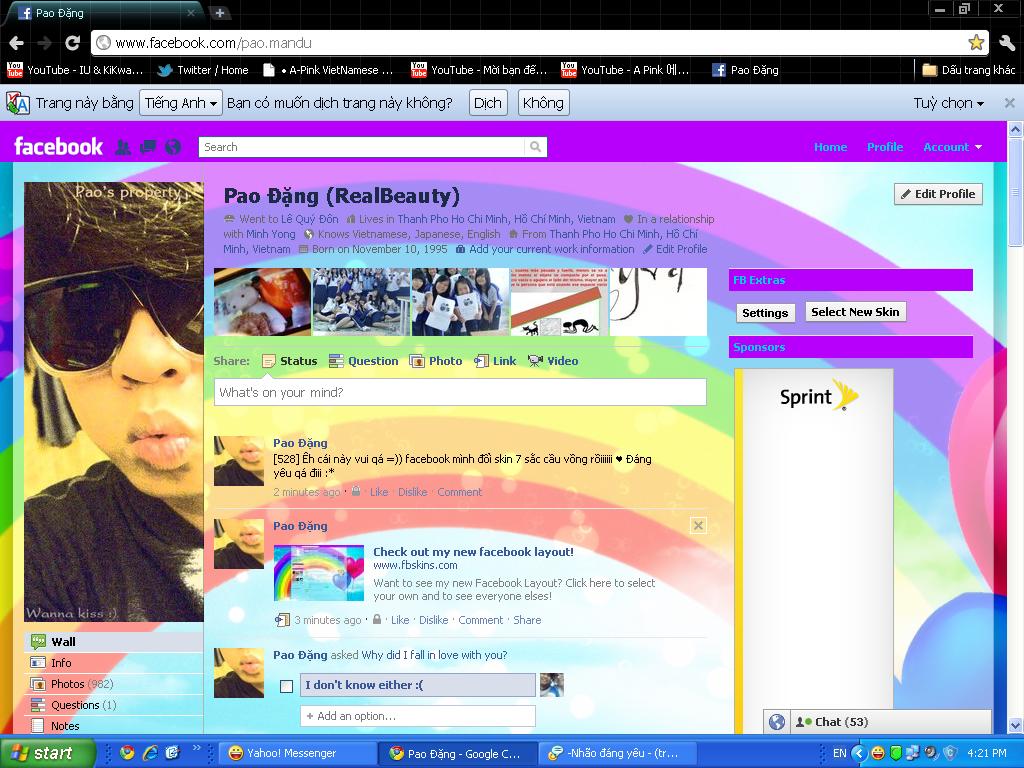1024x768 pixels.
Task: Switch to Yahoo! Messenger taskbar window
Action: click(x=298, y=753)
